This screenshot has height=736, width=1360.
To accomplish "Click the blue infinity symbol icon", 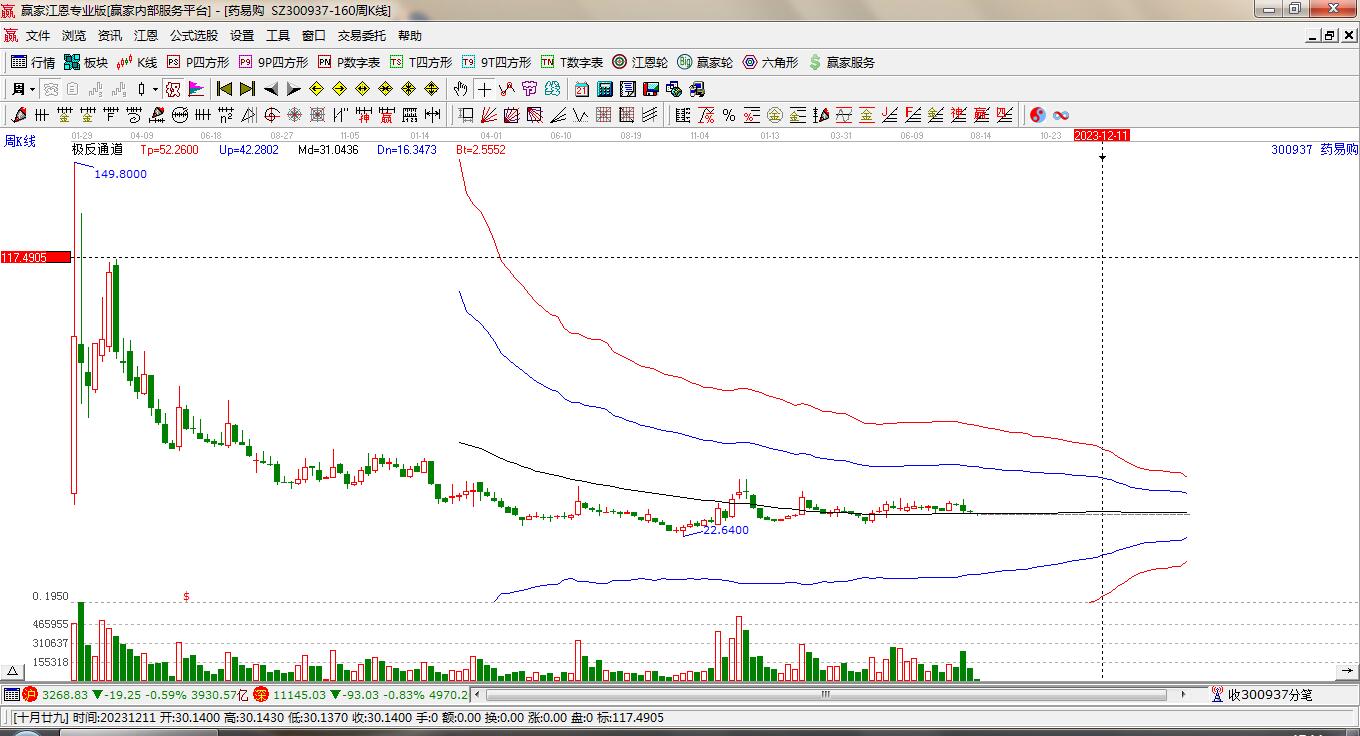I will click(1061, 115).
